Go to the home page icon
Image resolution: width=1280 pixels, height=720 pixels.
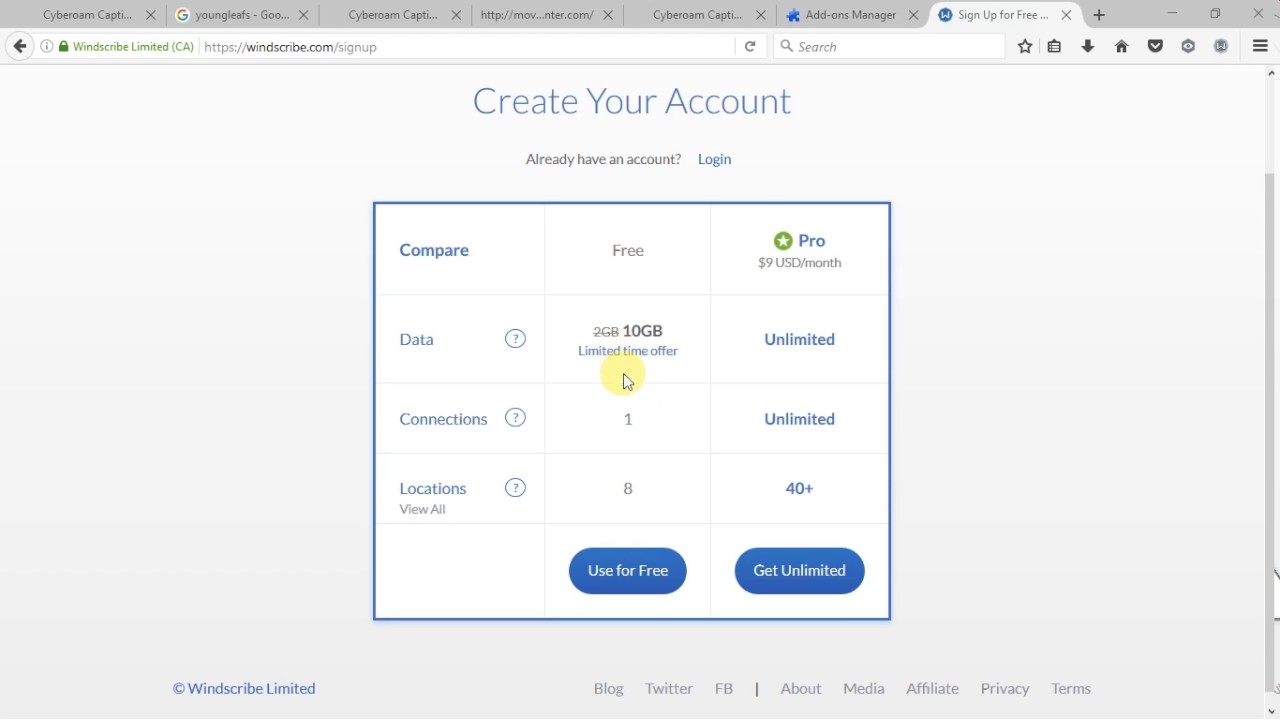tap(1121, 46)
